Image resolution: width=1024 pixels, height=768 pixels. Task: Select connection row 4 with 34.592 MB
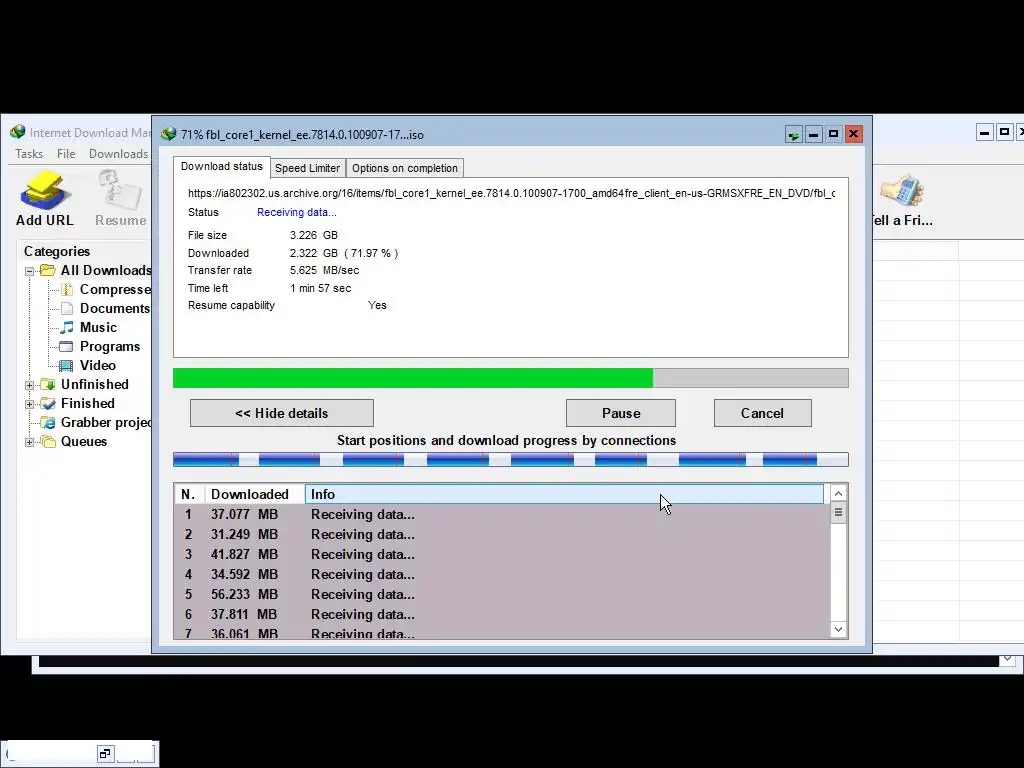pos(502,575)
